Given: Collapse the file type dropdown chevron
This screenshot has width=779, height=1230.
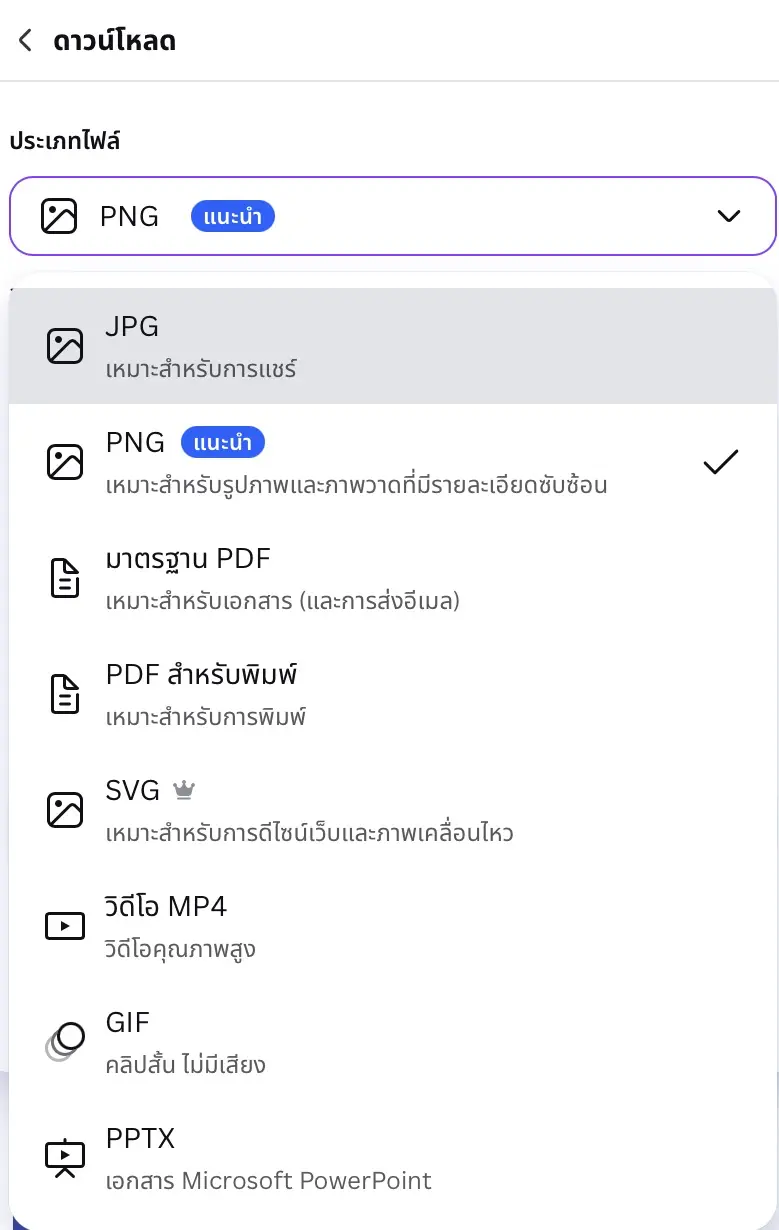Looking at the screenshot, I should point(729,216).
